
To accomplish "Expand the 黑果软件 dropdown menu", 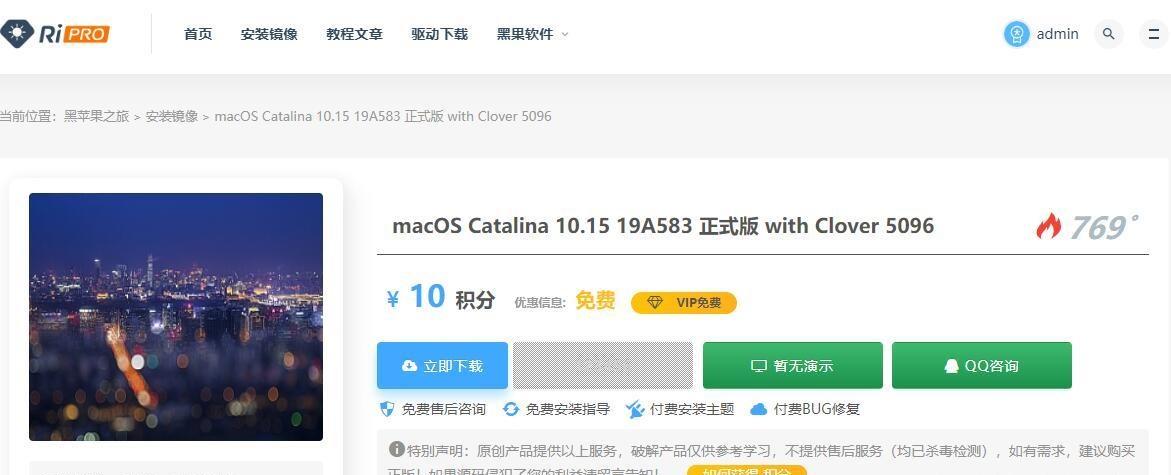I will pos(532,34).
